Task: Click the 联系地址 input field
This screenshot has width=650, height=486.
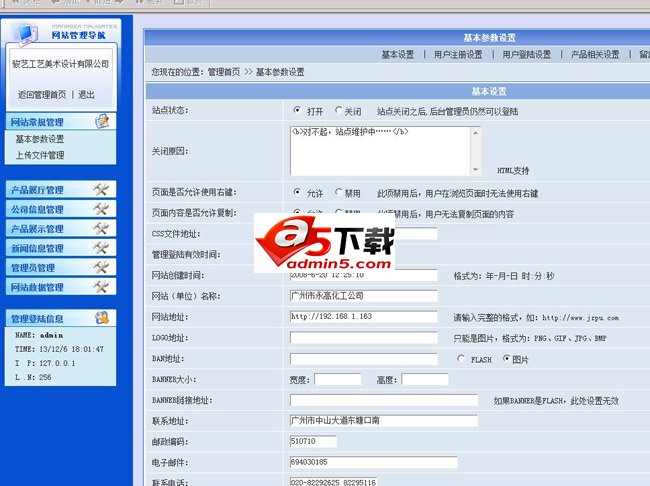Action: (384, 421)
